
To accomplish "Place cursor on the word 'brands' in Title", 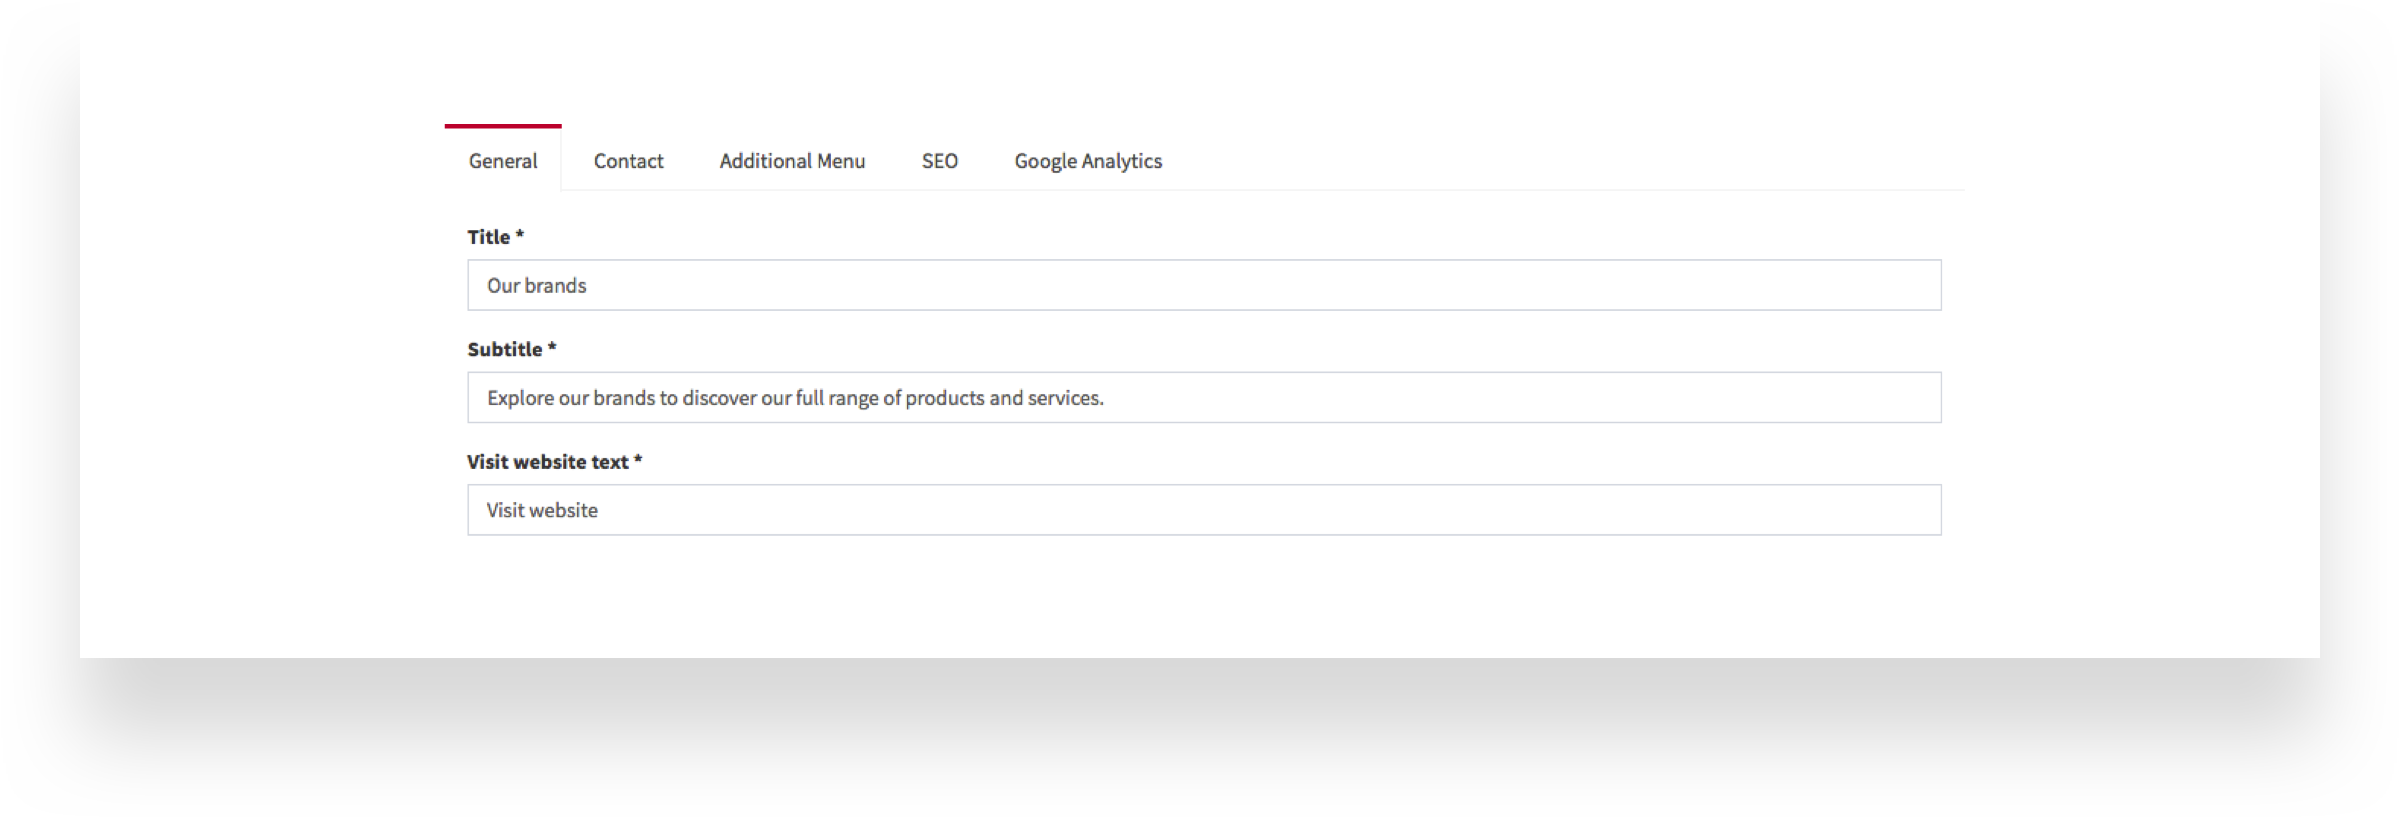I will coord(556,286).
